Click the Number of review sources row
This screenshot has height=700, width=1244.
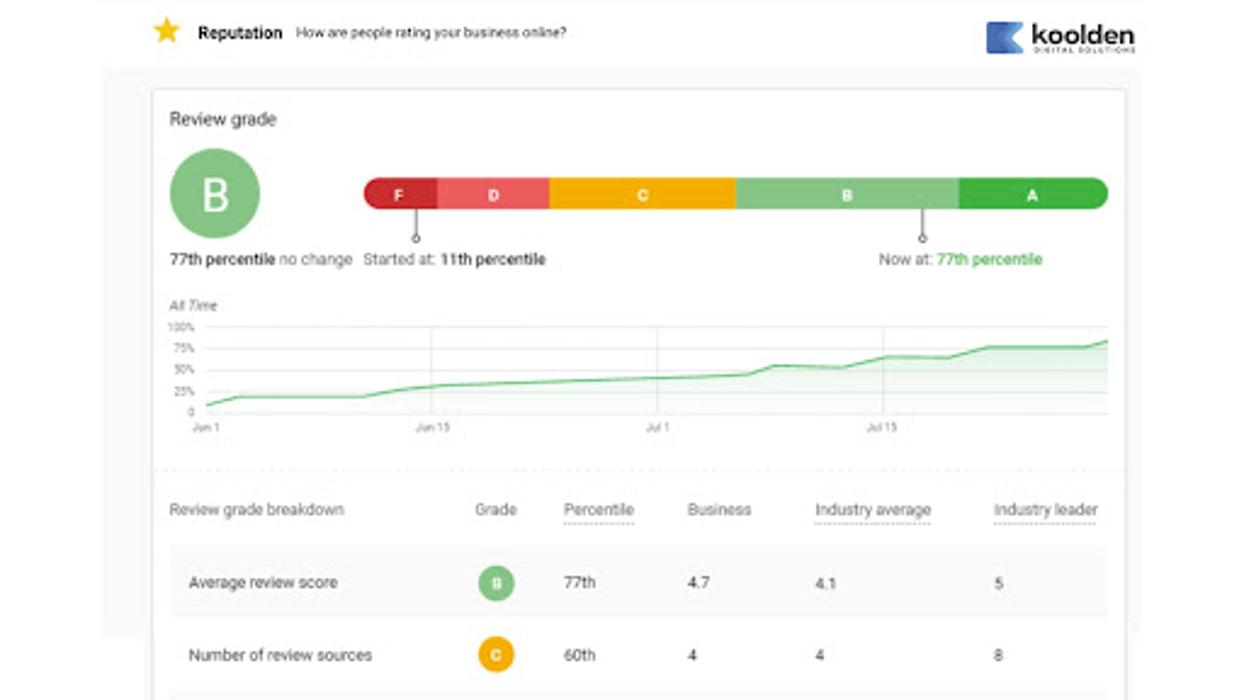280,656
